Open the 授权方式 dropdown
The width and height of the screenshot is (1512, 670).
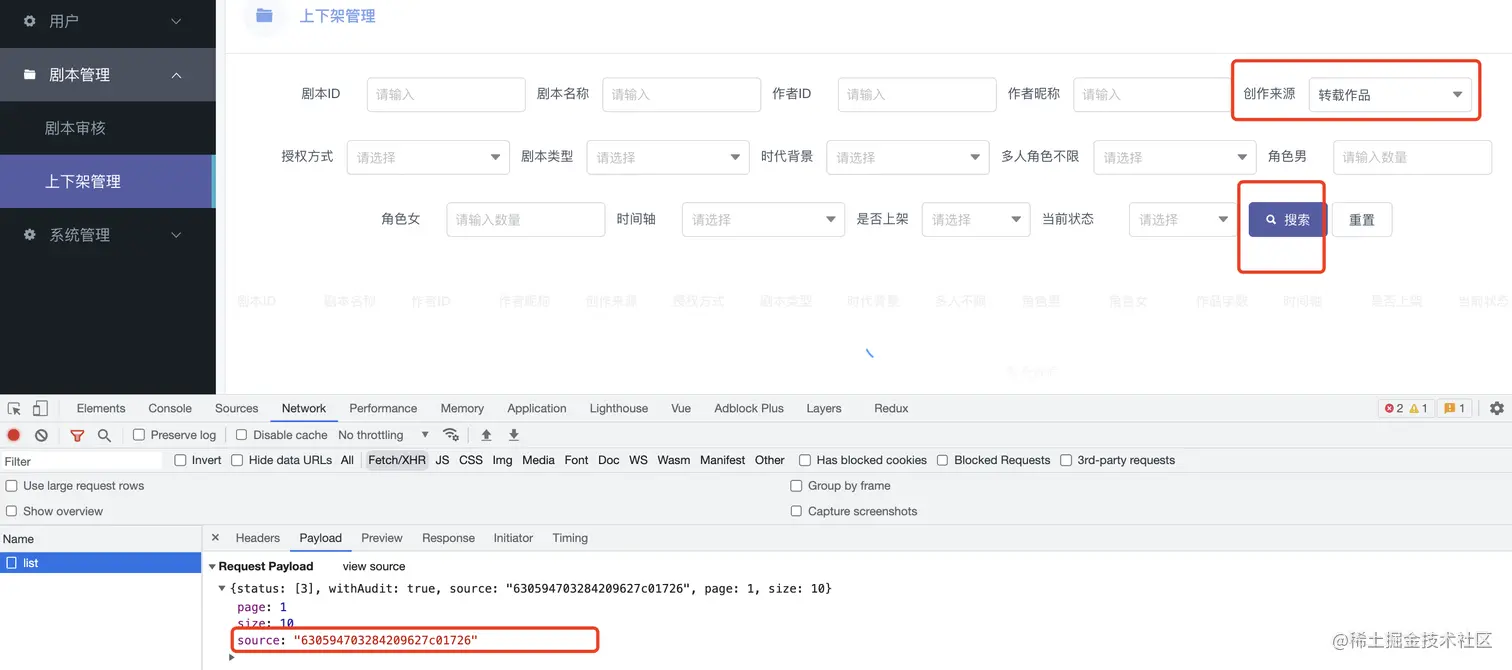(428, 157)
